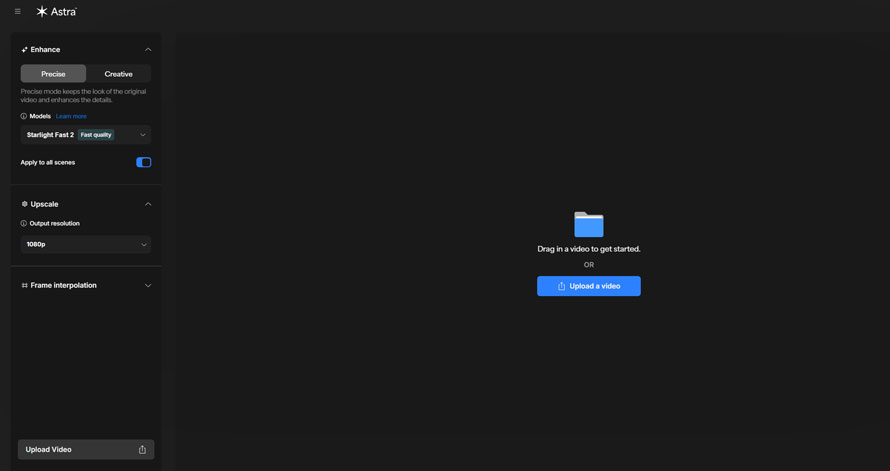Select the Precise mode tab

(53, 74)
